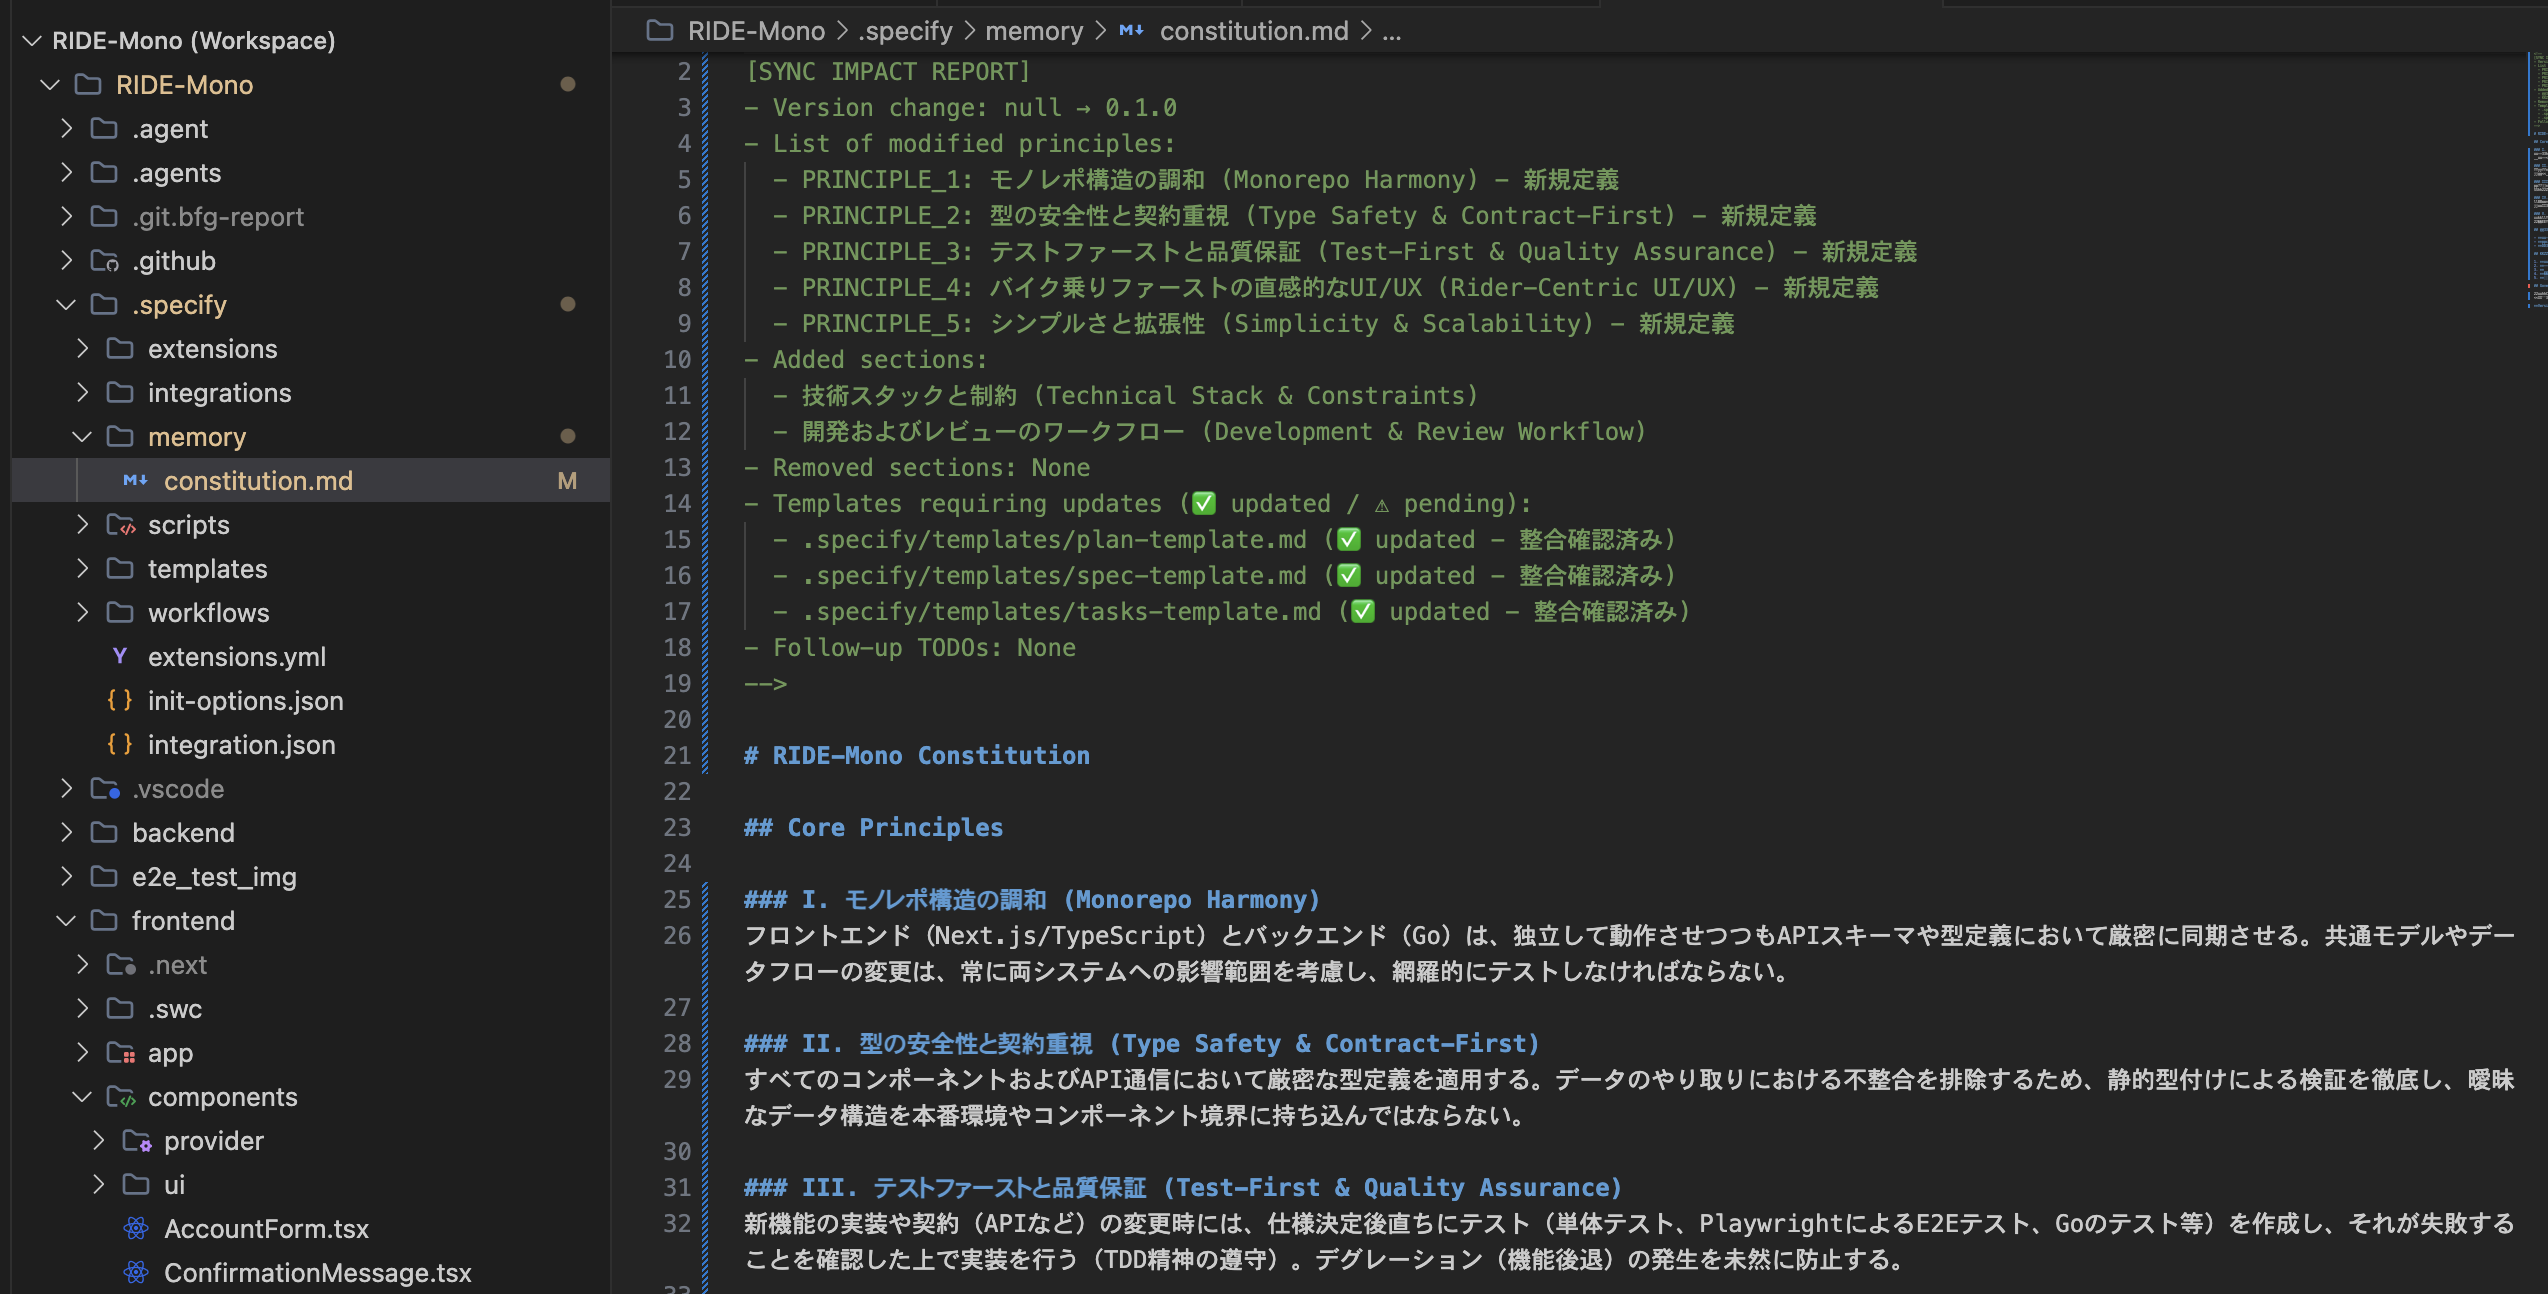Click the JSON braces icon beside integration.json
Image resolution: width=2548 pixels, height=1294 pixels.
(x=120, y=744)
